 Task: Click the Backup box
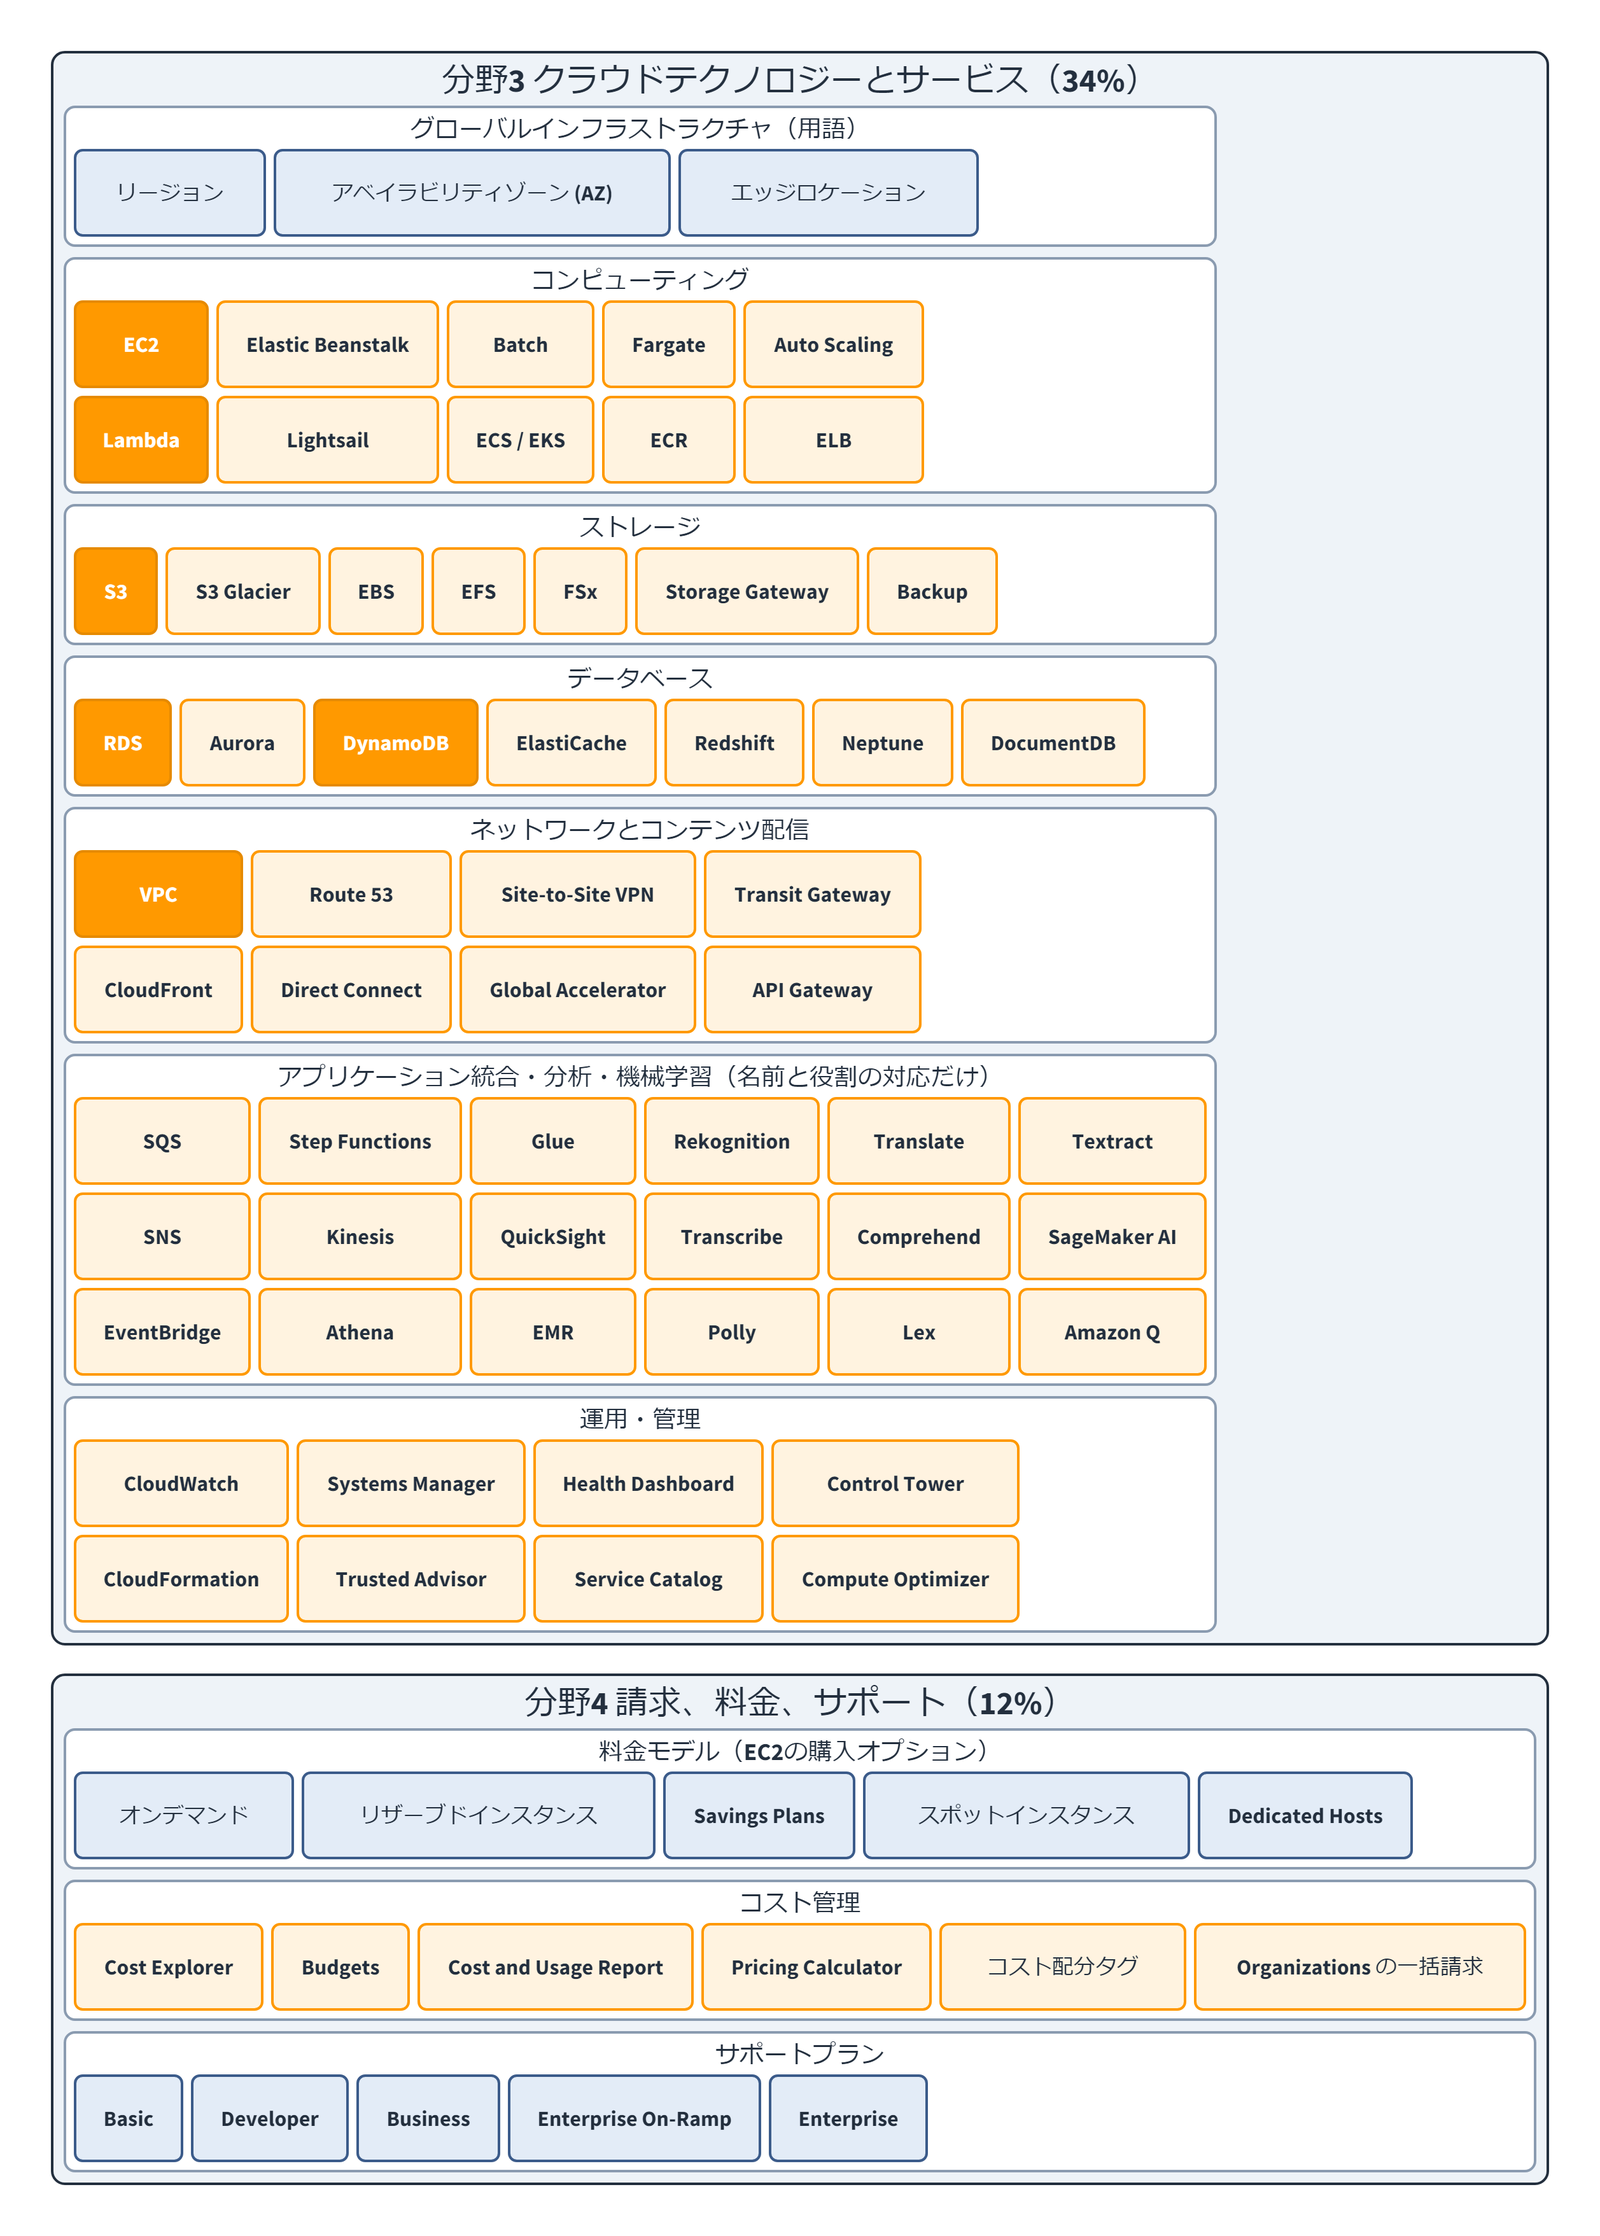[x=932, y=591]
